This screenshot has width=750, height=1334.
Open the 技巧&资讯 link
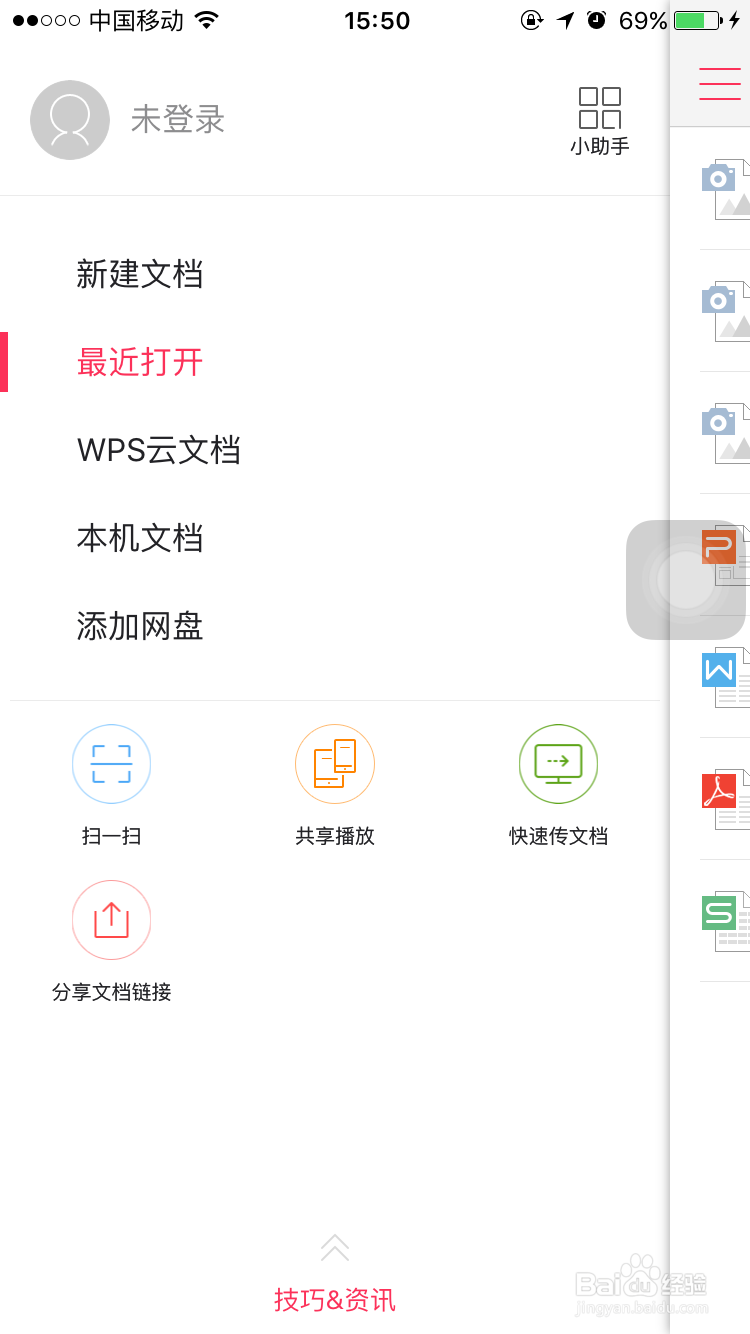[x=335, y=1300]
